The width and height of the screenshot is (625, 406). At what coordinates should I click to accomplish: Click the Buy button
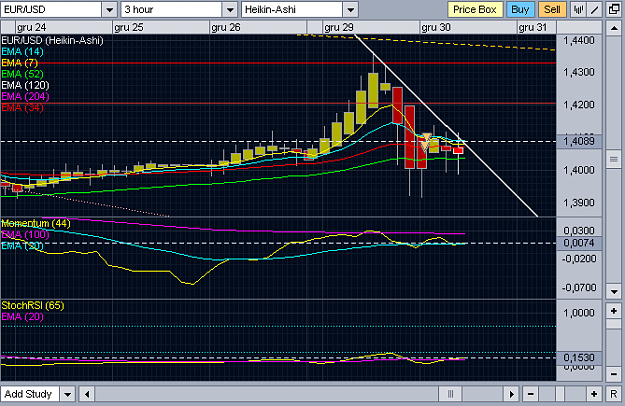[x=520, y=10]
